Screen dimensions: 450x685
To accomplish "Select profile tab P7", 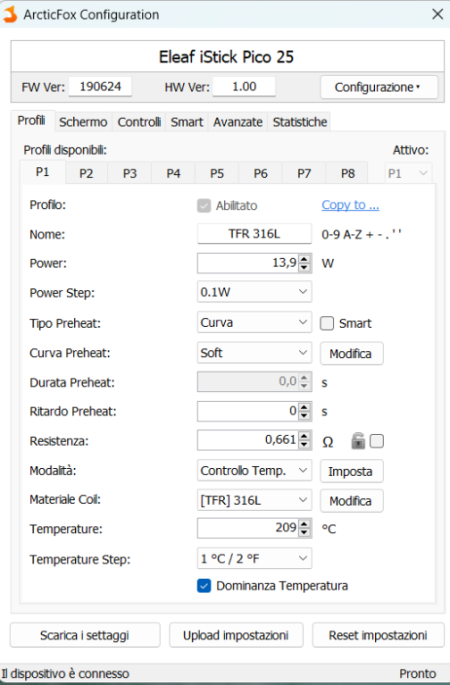I will point(305,173).
